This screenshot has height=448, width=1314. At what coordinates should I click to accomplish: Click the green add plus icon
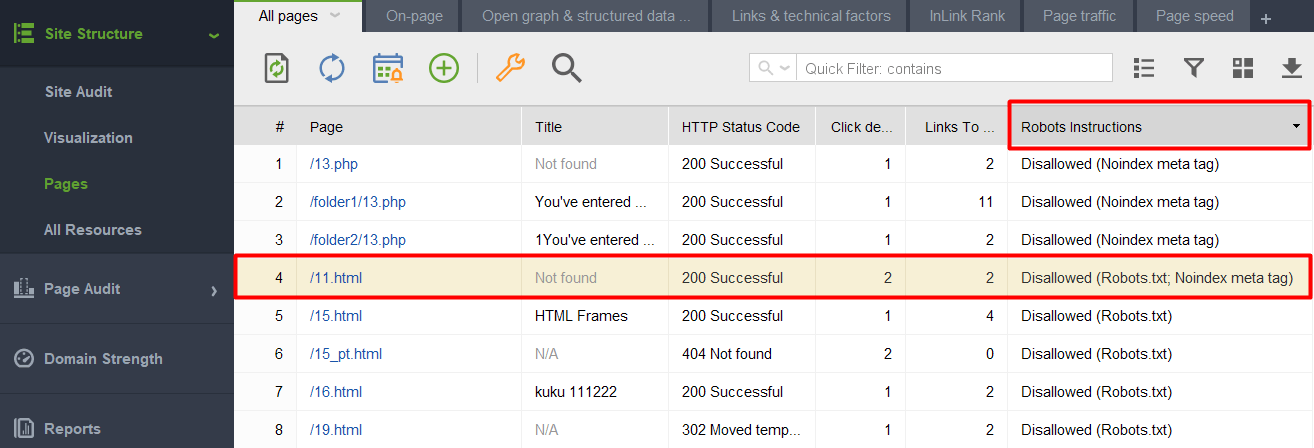(x=444, y=68)
